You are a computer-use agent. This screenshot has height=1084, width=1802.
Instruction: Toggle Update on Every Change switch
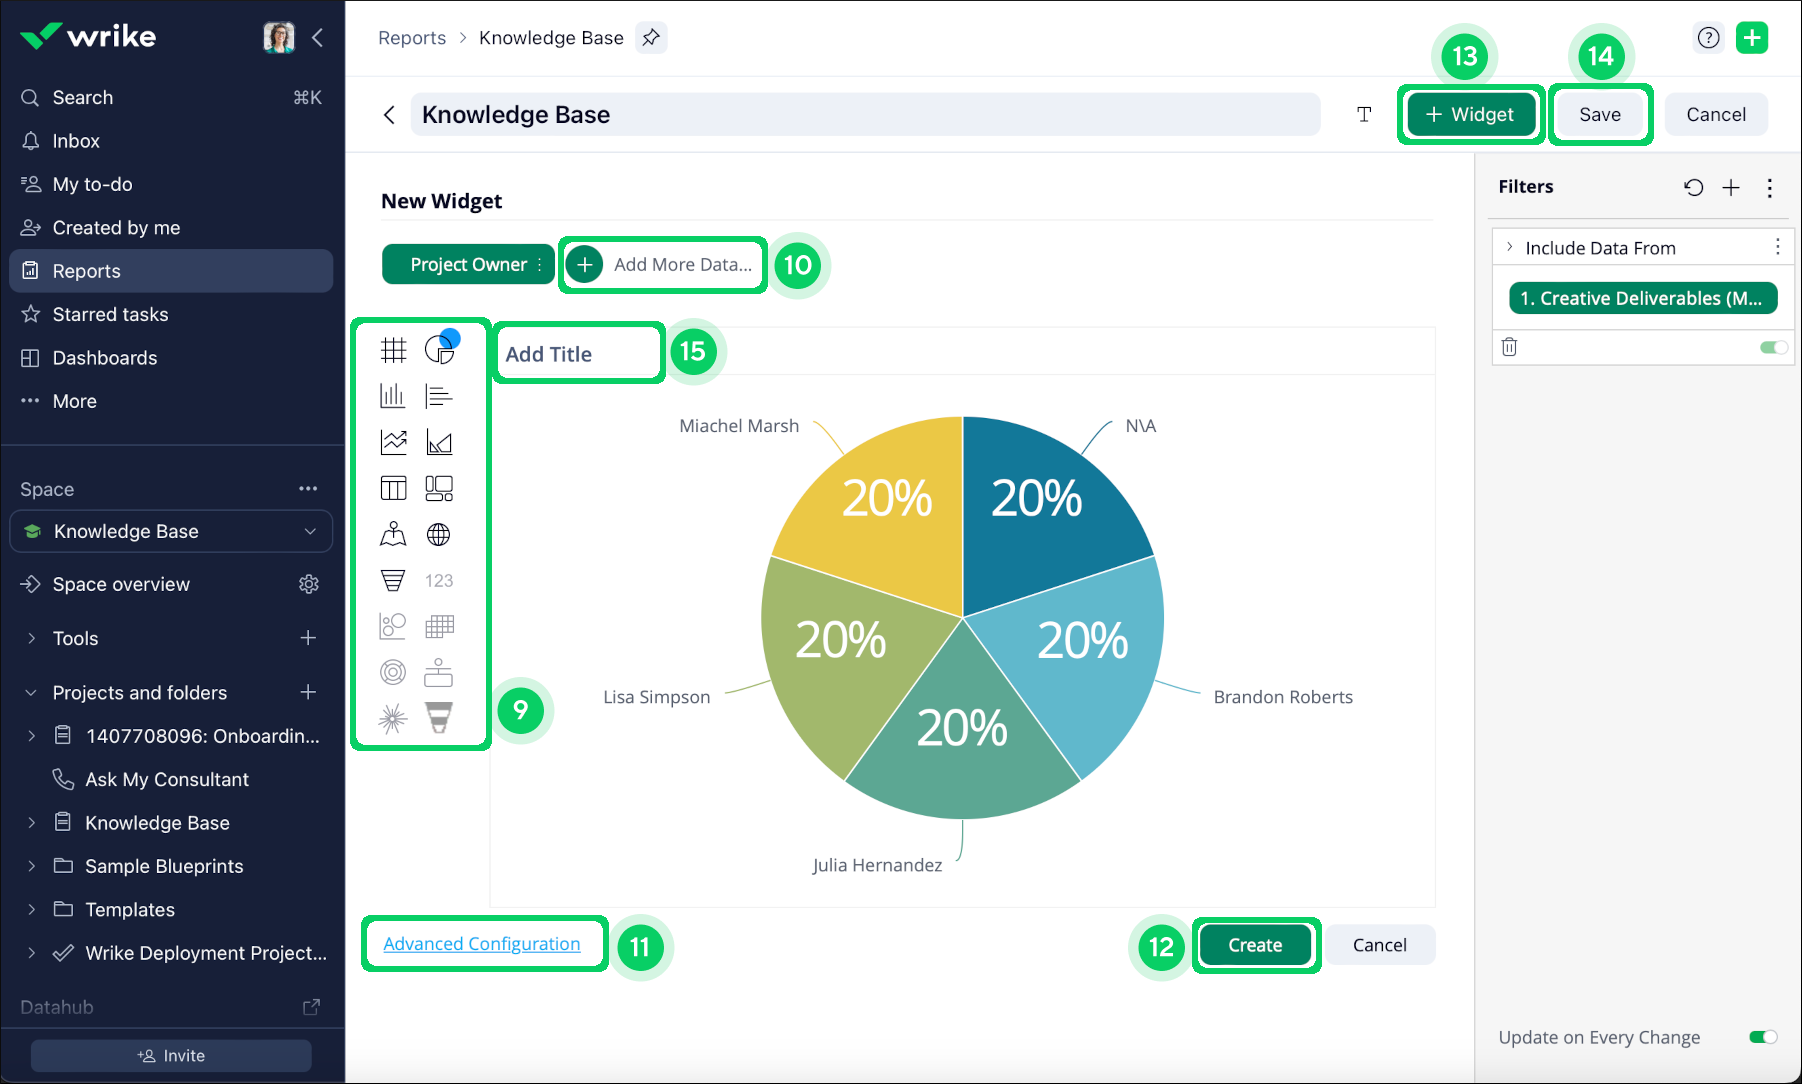(1763, 1037)
